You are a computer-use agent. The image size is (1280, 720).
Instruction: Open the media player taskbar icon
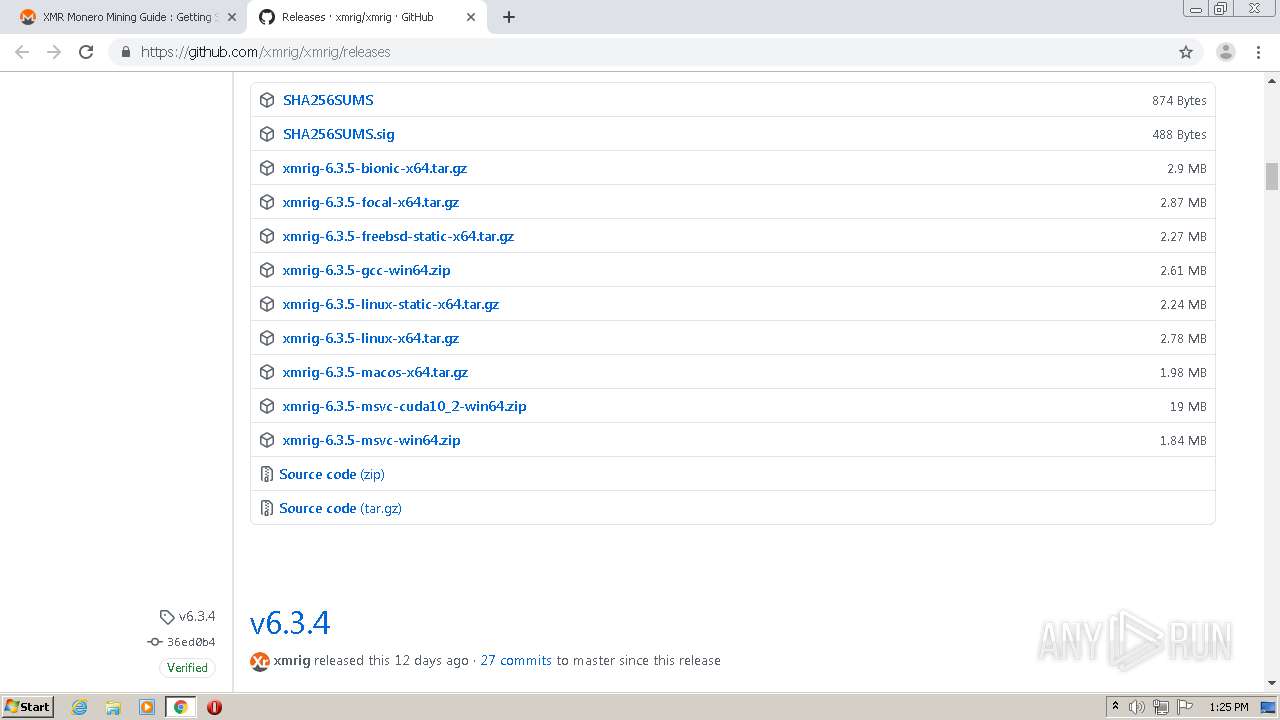pyautogui.click(x=147, y=707)
